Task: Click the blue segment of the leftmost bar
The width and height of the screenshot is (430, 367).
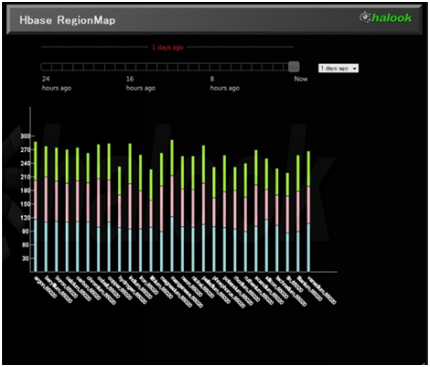Action: tap(35, 246)
